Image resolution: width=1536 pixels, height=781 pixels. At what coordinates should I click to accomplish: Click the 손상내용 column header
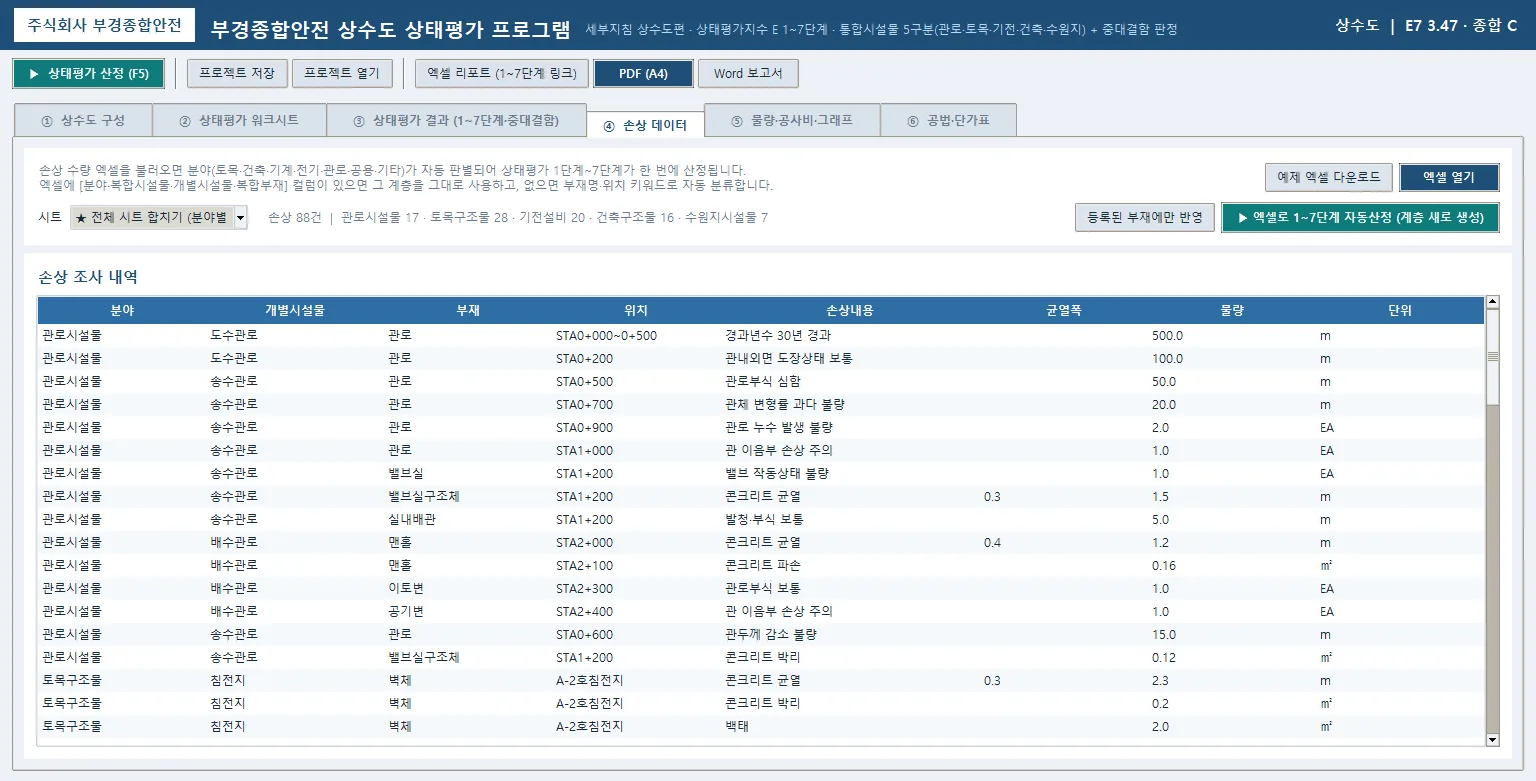pos(850,310)
